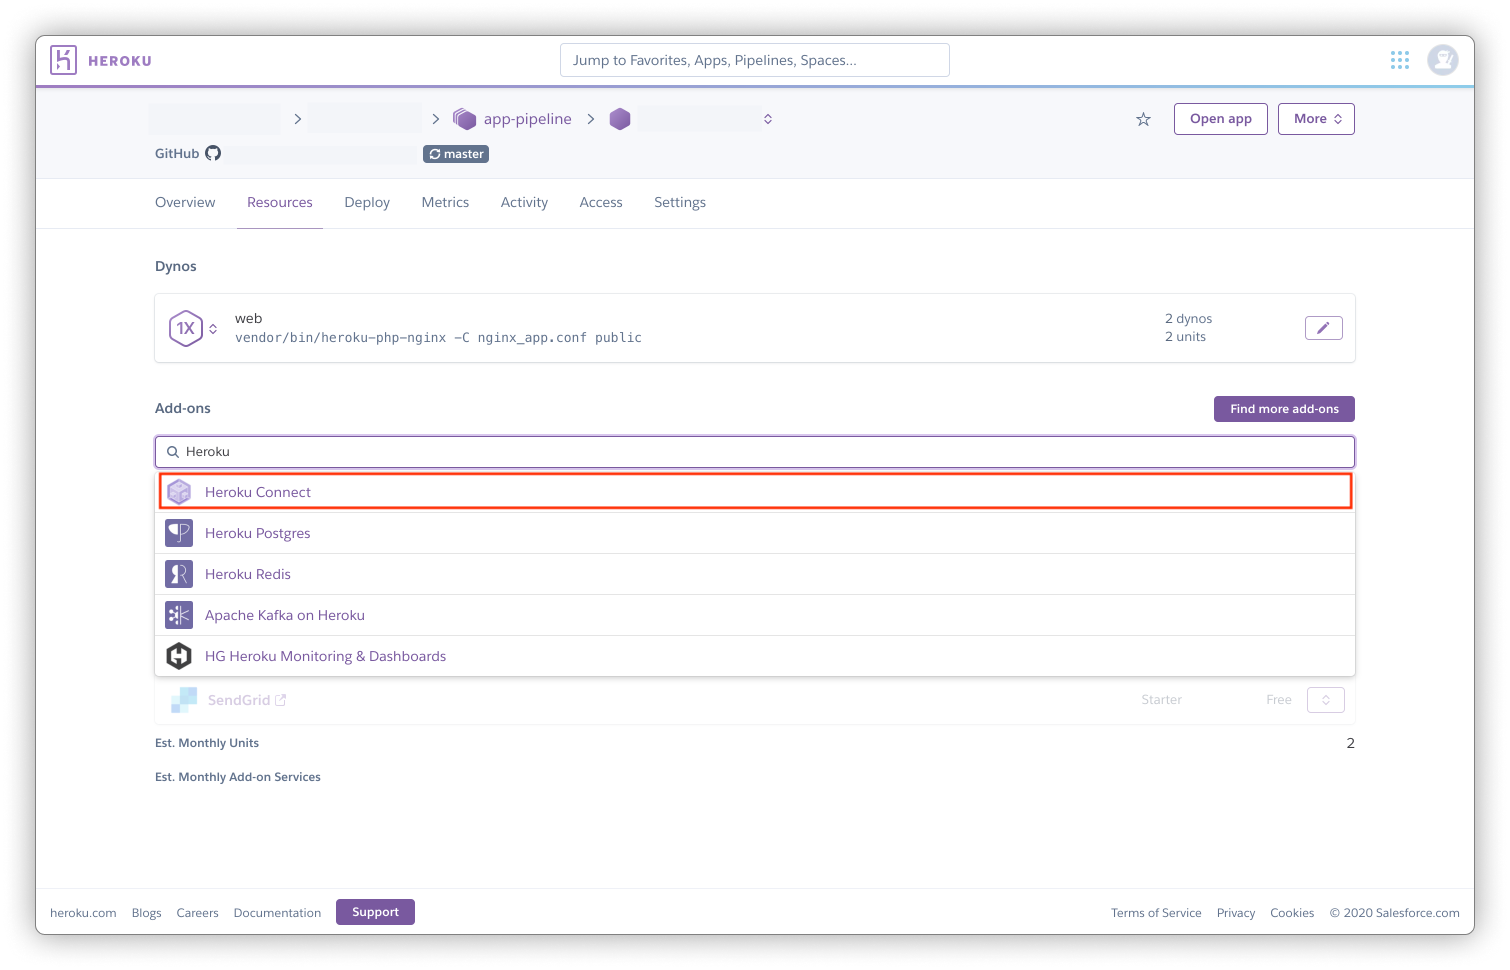The image size is (1510, 970).
Task: Click the Apache Kafka on Heroku icon
Action: [x=179, y=615]
